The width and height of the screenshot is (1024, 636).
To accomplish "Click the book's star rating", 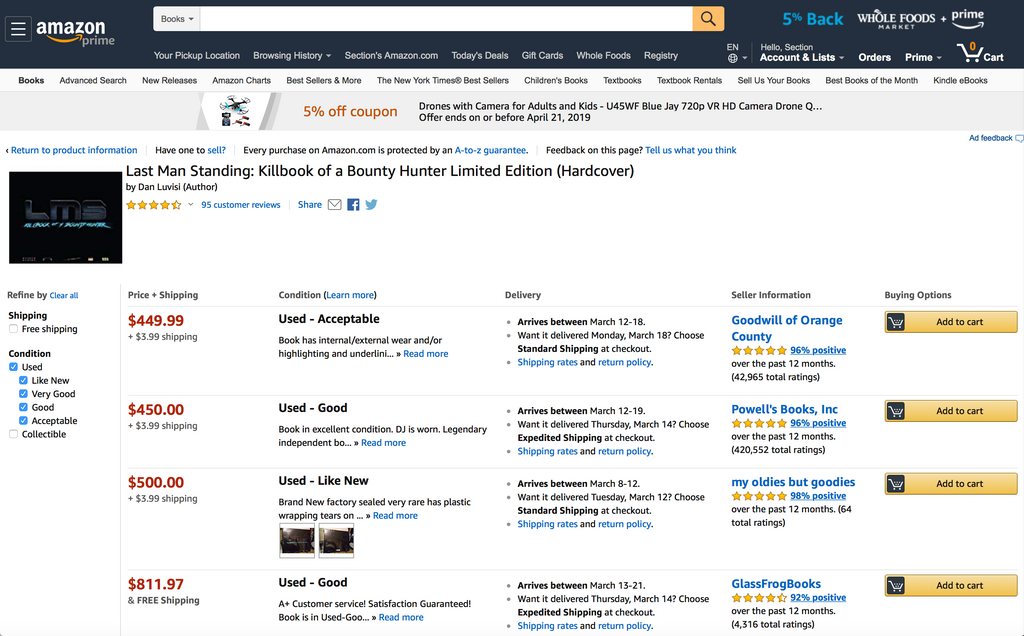I will click(x=153, y=205).
